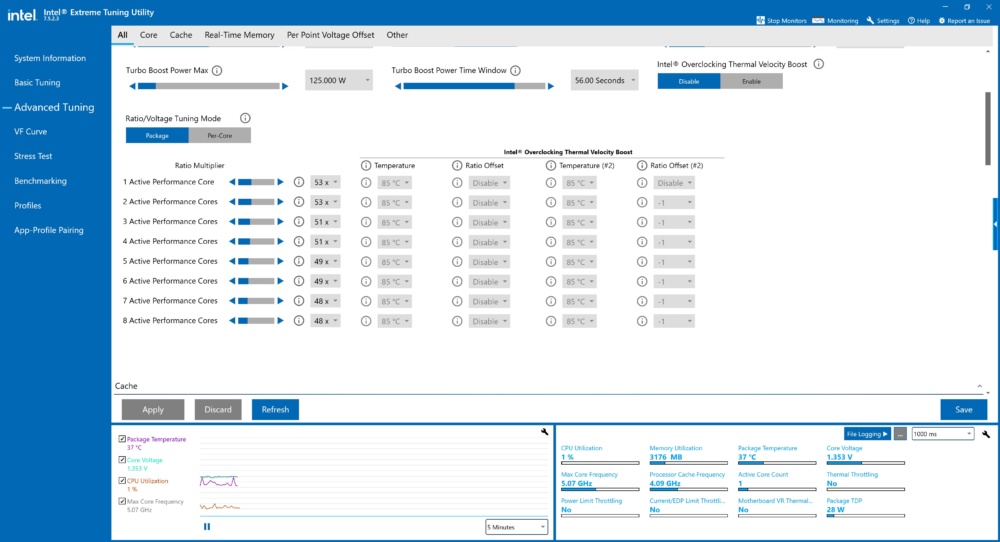The height and width of the screenshot is (542, 1000).
Task: Open info icon in Ratio Offset column header
Action: (x=457, y=166)
